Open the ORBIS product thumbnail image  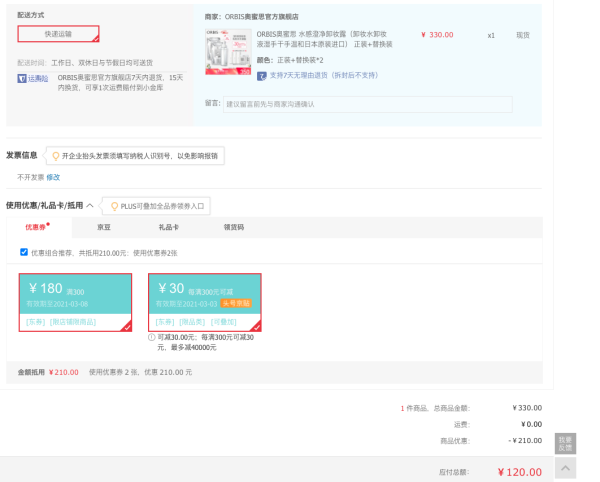[x=228, y=52]
